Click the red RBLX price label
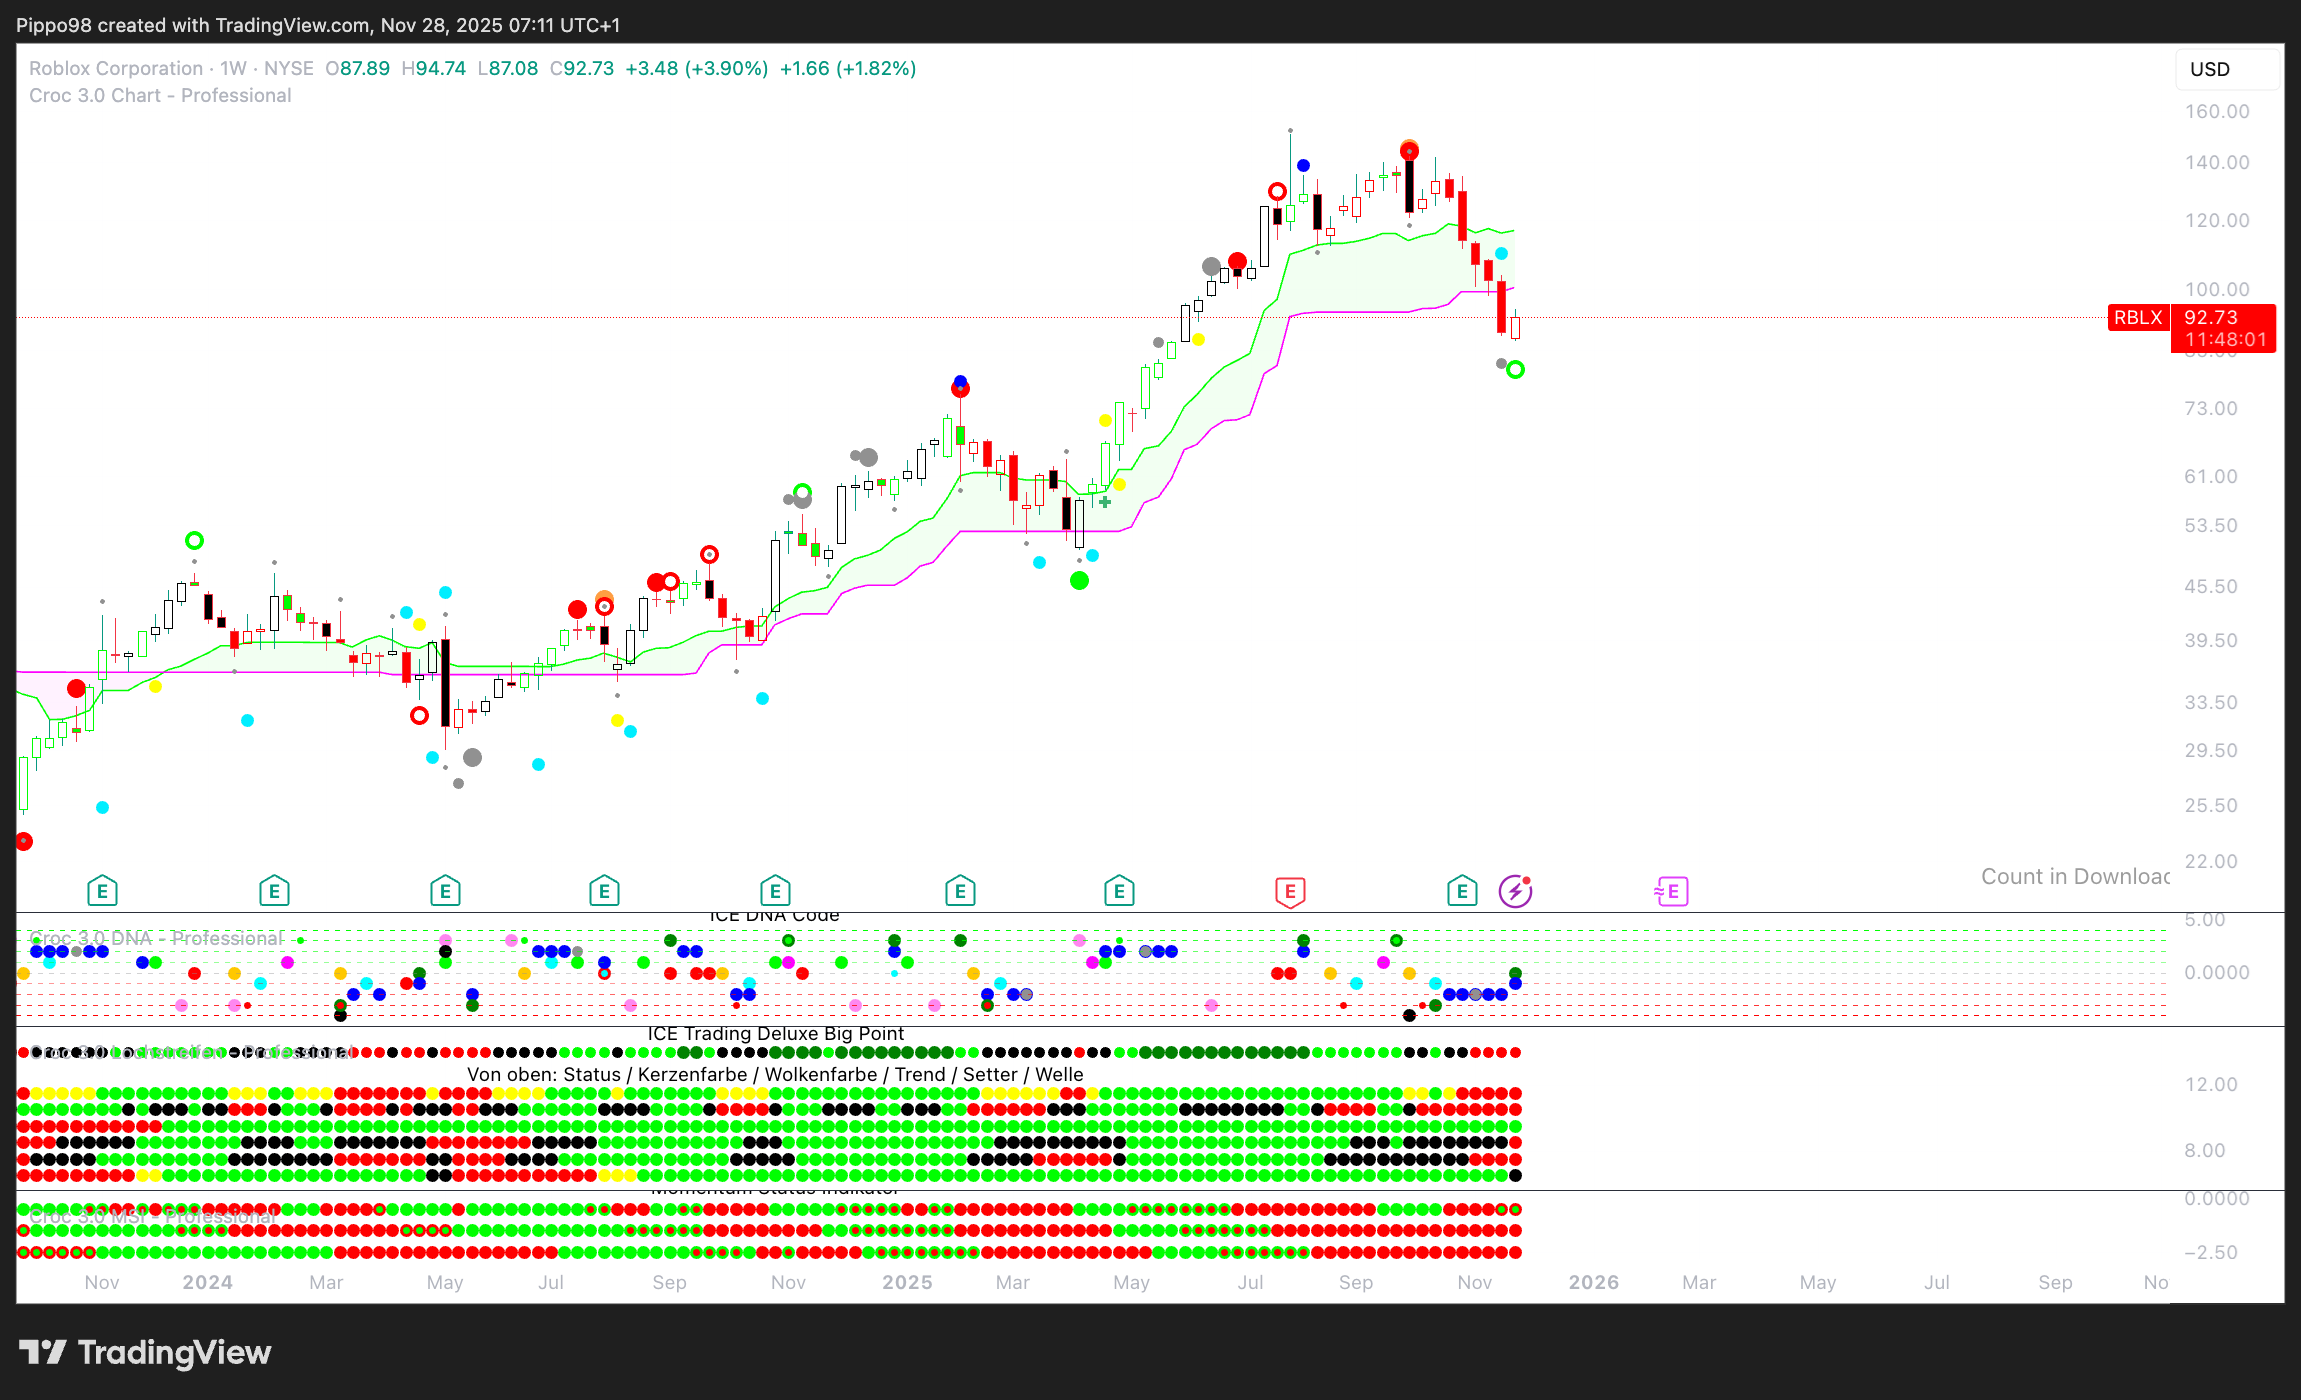2301x1400 pixels. tap(2138, 317)
